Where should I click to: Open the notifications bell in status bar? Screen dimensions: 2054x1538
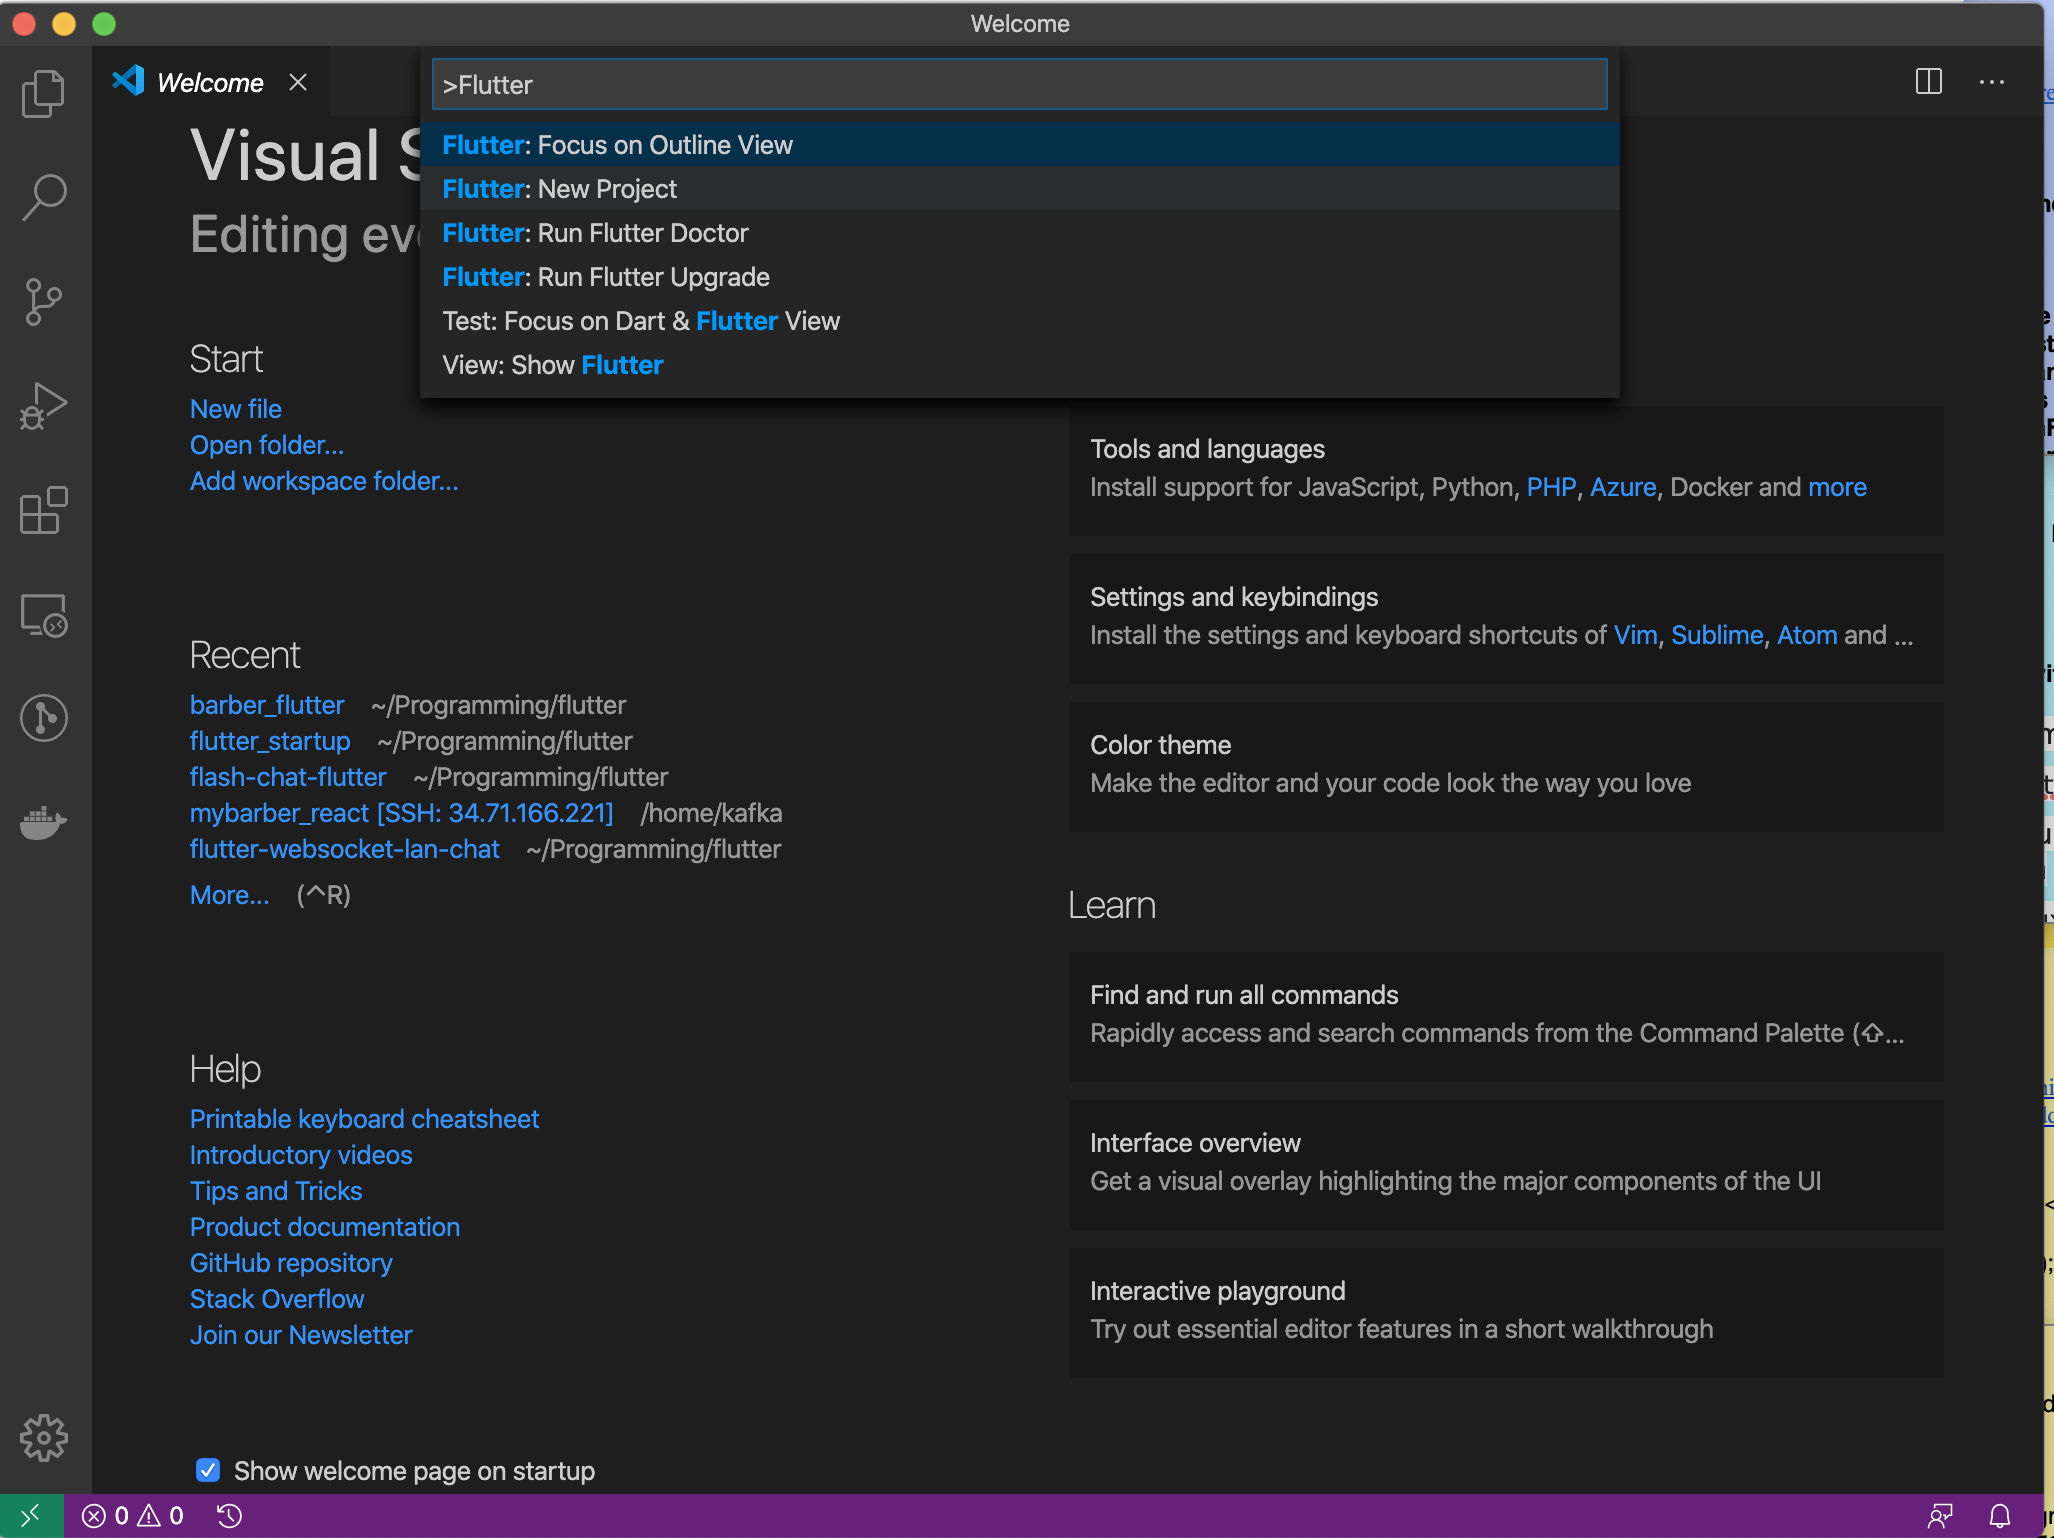[2000, 1516]
